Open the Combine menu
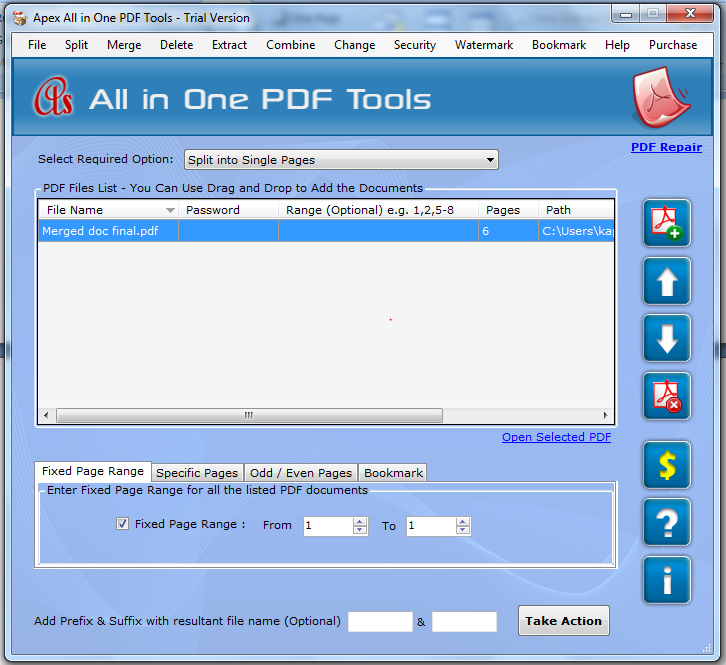 [290, 45]
